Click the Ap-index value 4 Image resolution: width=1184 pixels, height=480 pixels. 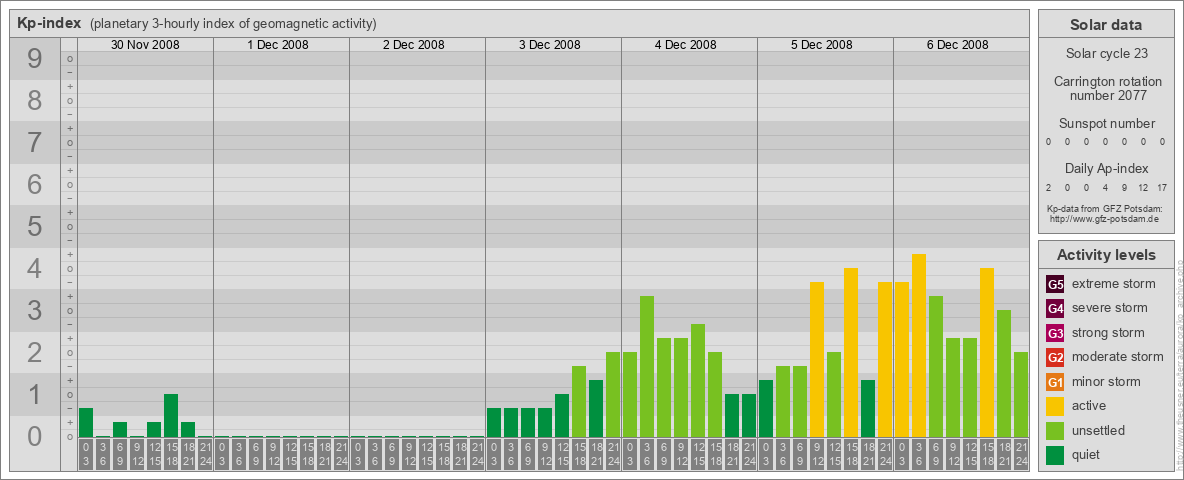pos(1105,188)
